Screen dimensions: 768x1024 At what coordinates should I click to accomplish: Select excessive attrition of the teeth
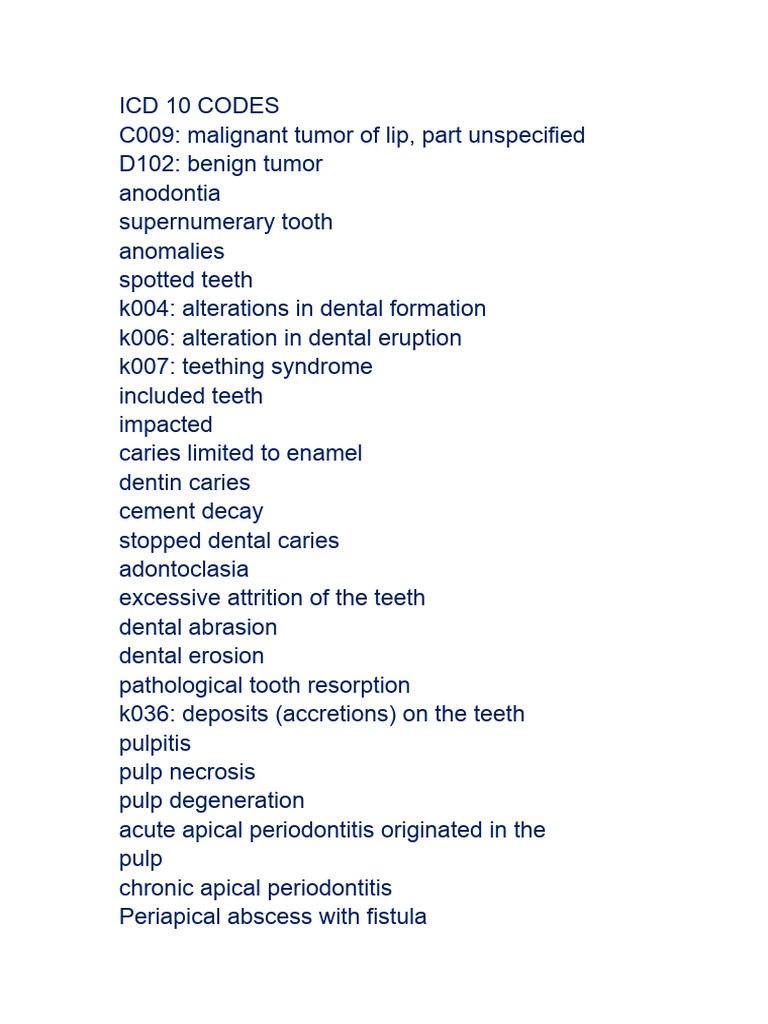click(x=272, y=598)
